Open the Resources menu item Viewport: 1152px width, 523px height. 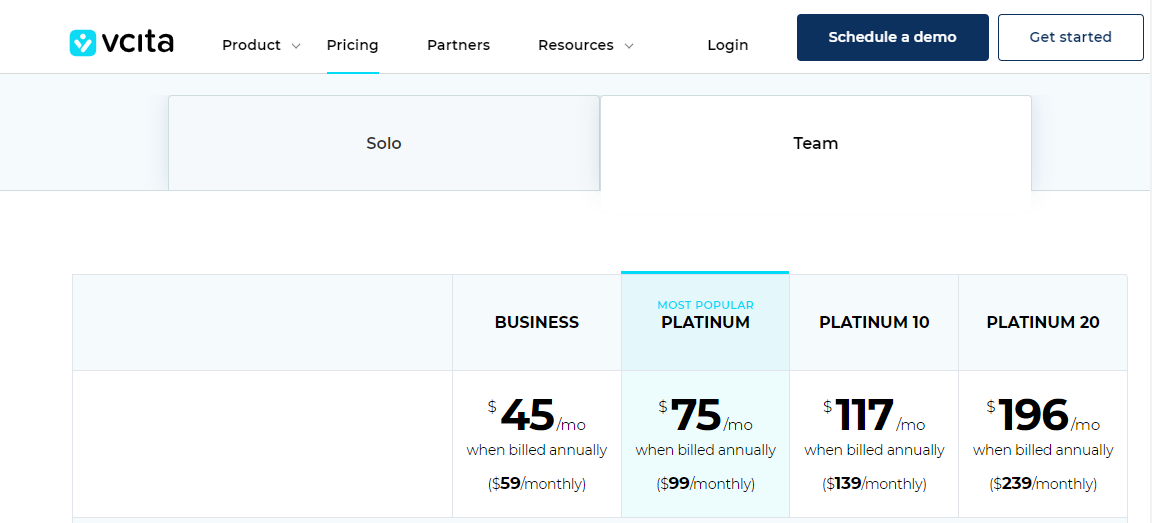click(576, 46)
